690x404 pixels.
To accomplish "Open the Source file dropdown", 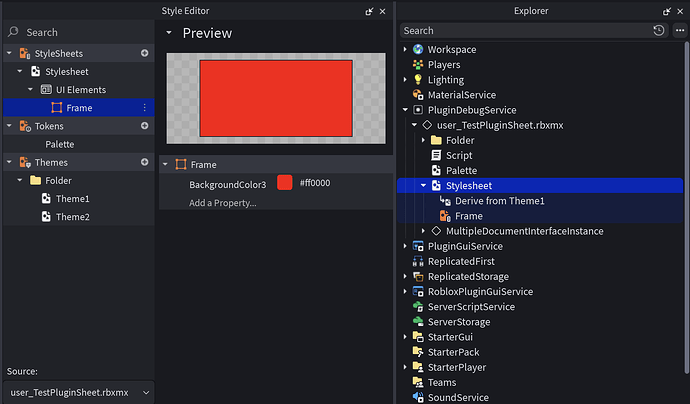I will pos(146,393).
